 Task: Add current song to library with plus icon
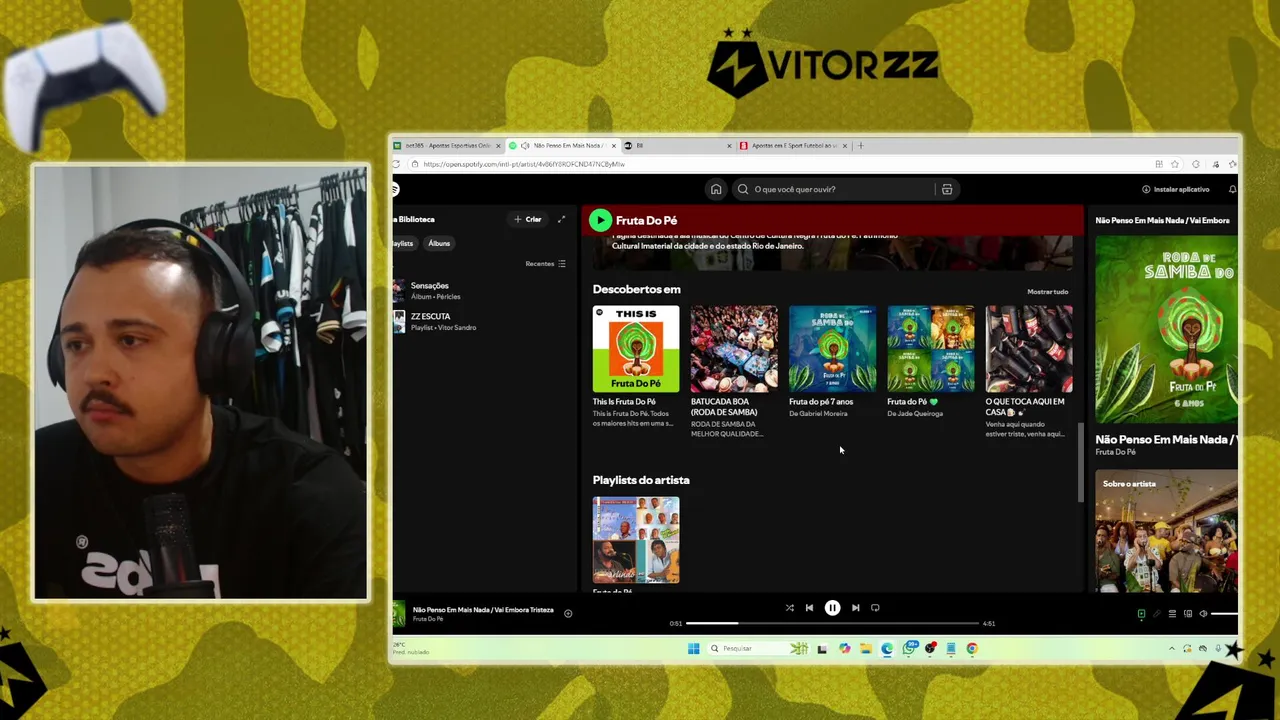click(x=568, y=613)
